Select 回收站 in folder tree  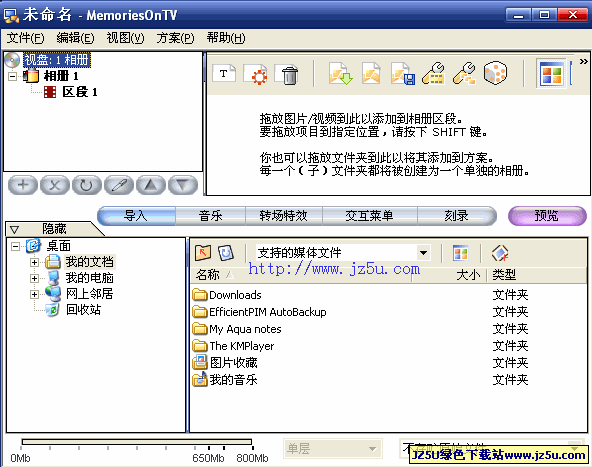click(x=83, y=310)
